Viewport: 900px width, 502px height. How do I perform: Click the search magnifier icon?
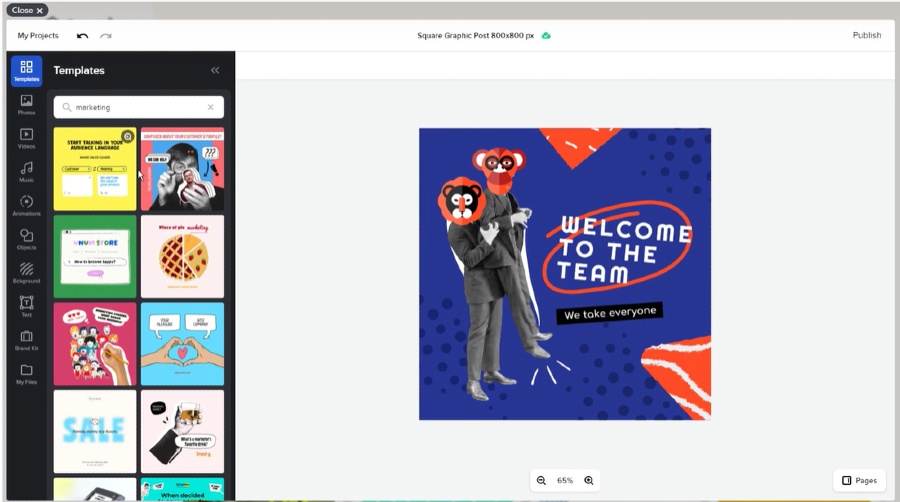point(67,107)
